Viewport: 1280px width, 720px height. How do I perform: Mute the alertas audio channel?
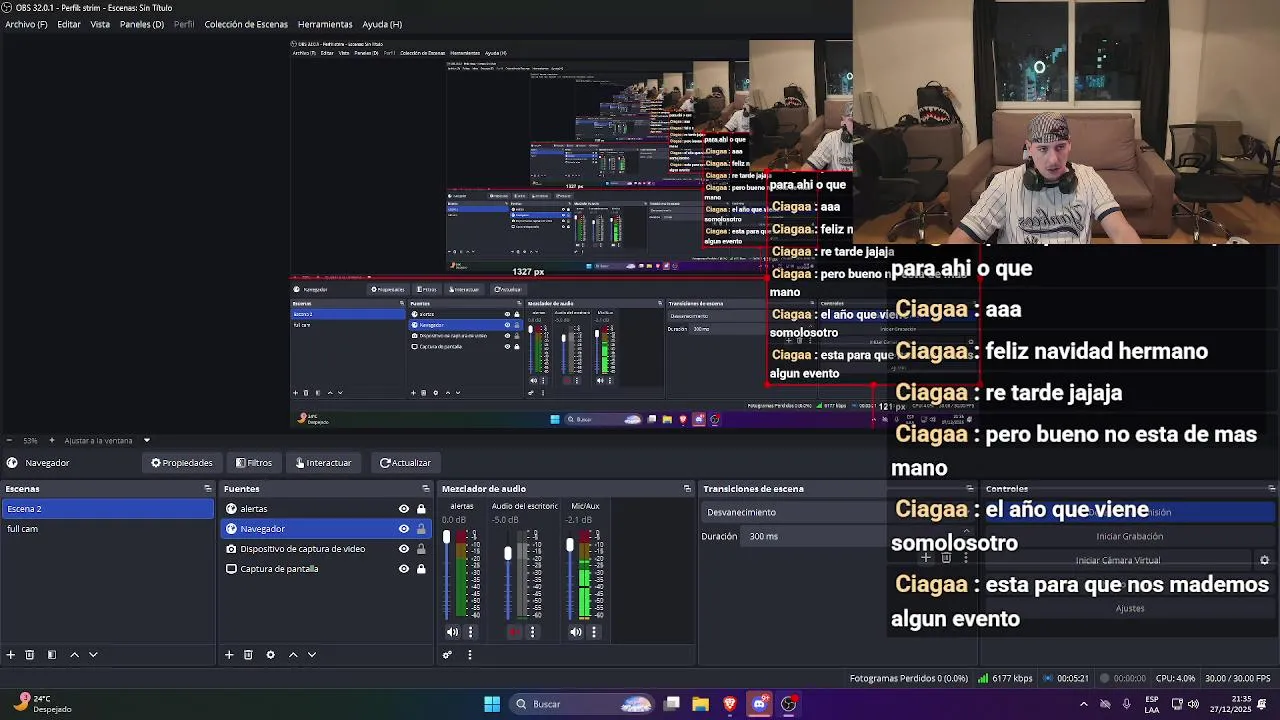click(452, 632)
